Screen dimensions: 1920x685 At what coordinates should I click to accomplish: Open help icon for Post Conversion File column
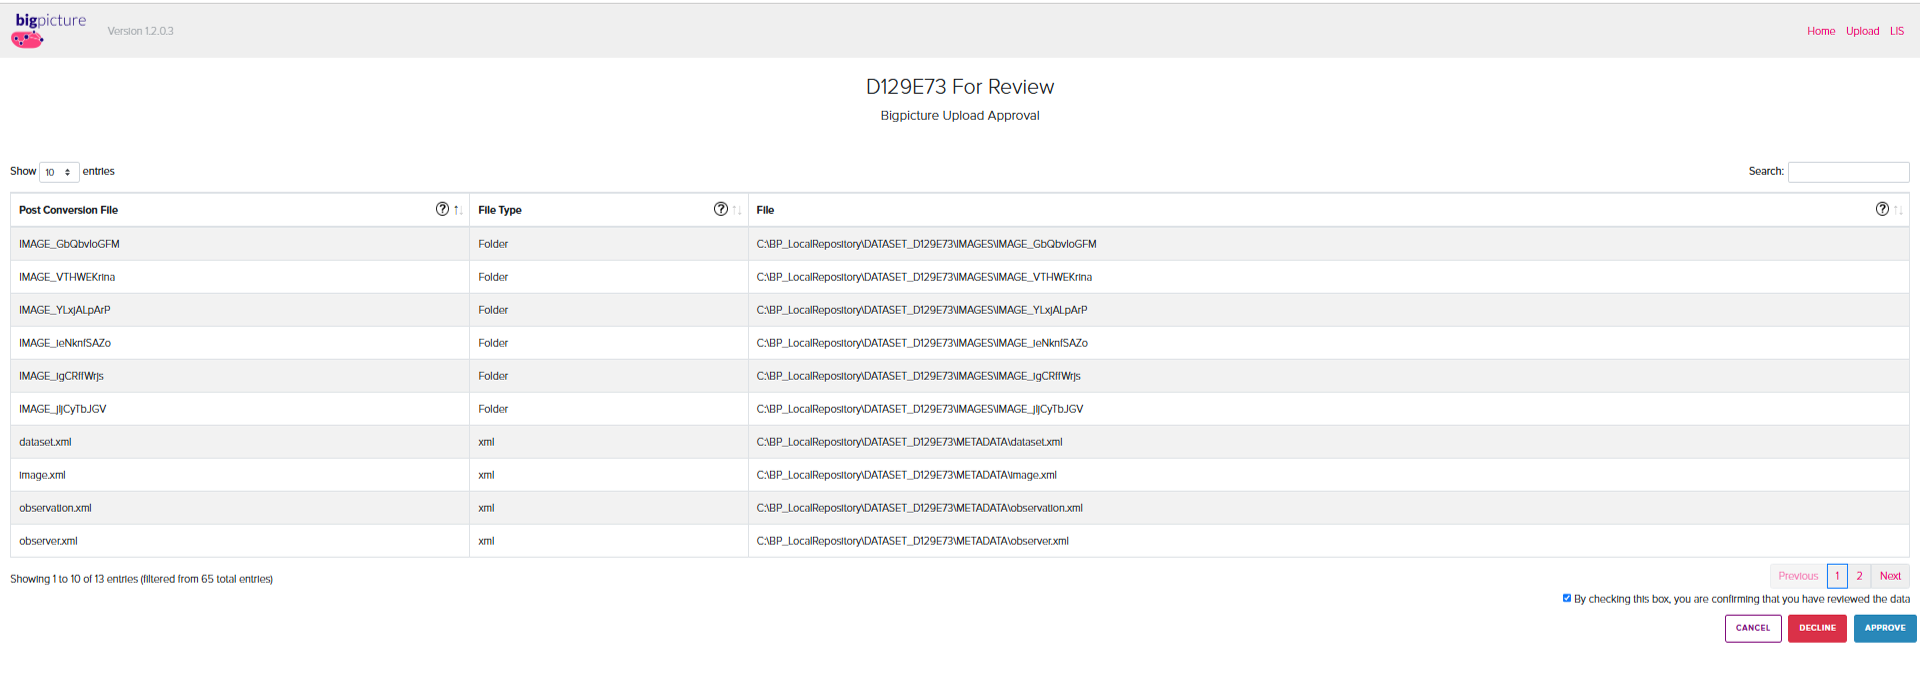pos(442,209)
